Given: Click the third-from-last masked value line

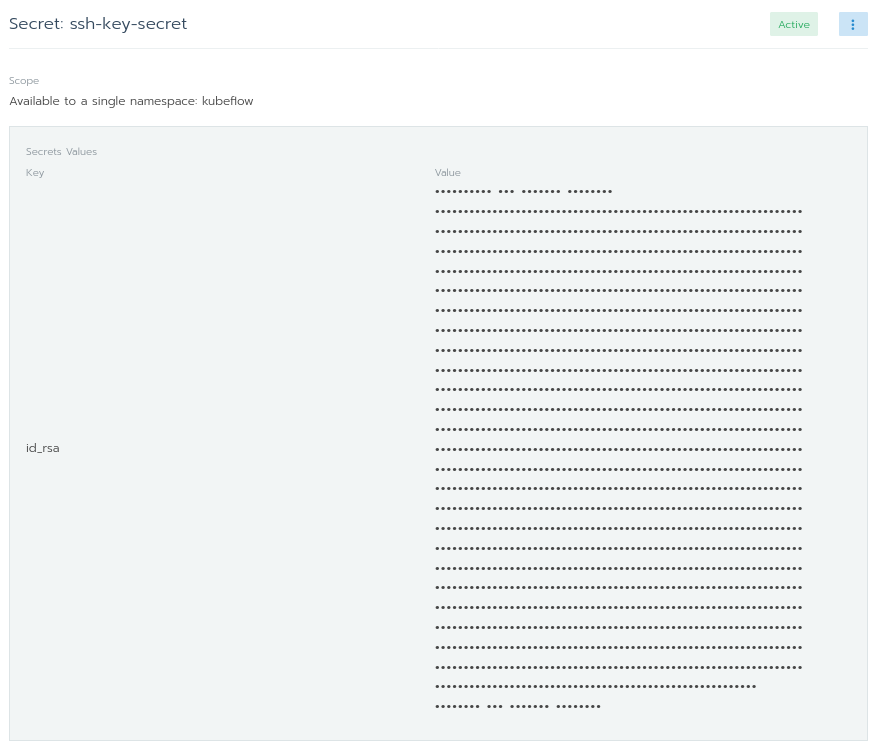Looking at the screenshot, I should click(618, 667).
